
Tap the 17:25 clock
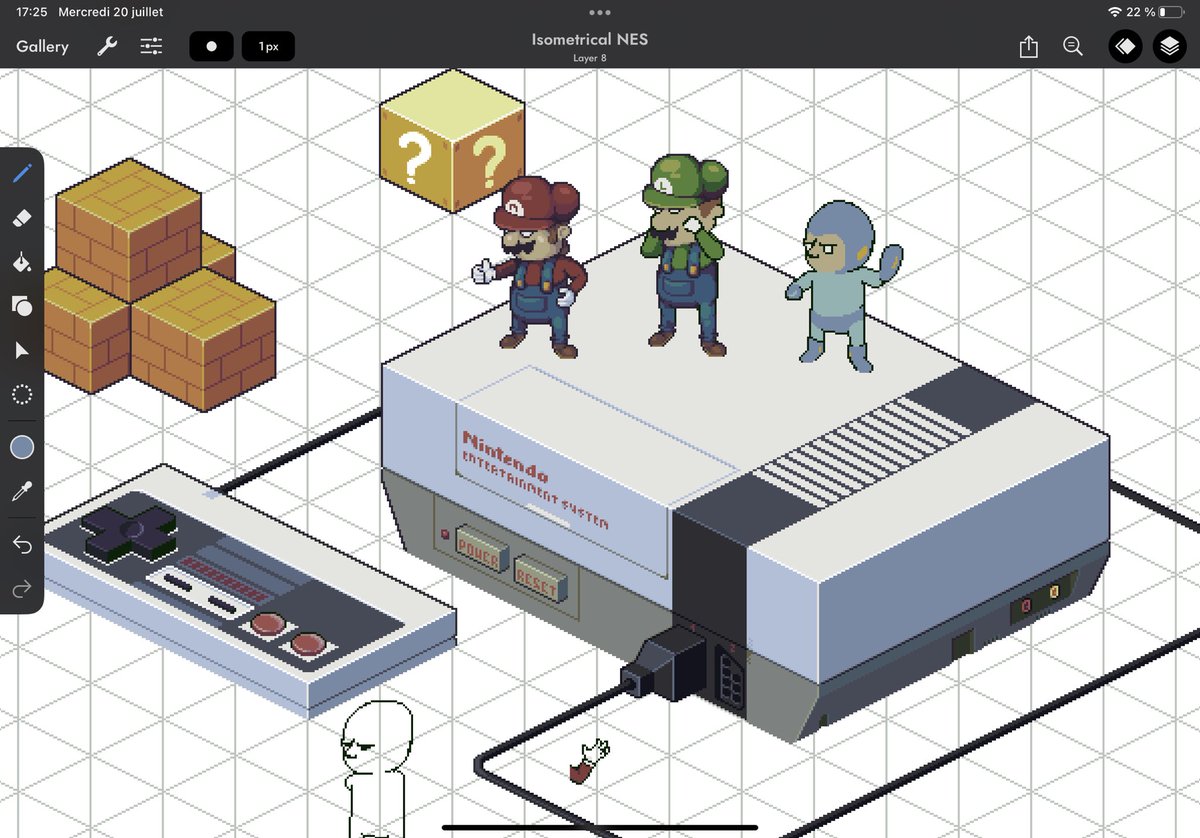coord(32,12)
